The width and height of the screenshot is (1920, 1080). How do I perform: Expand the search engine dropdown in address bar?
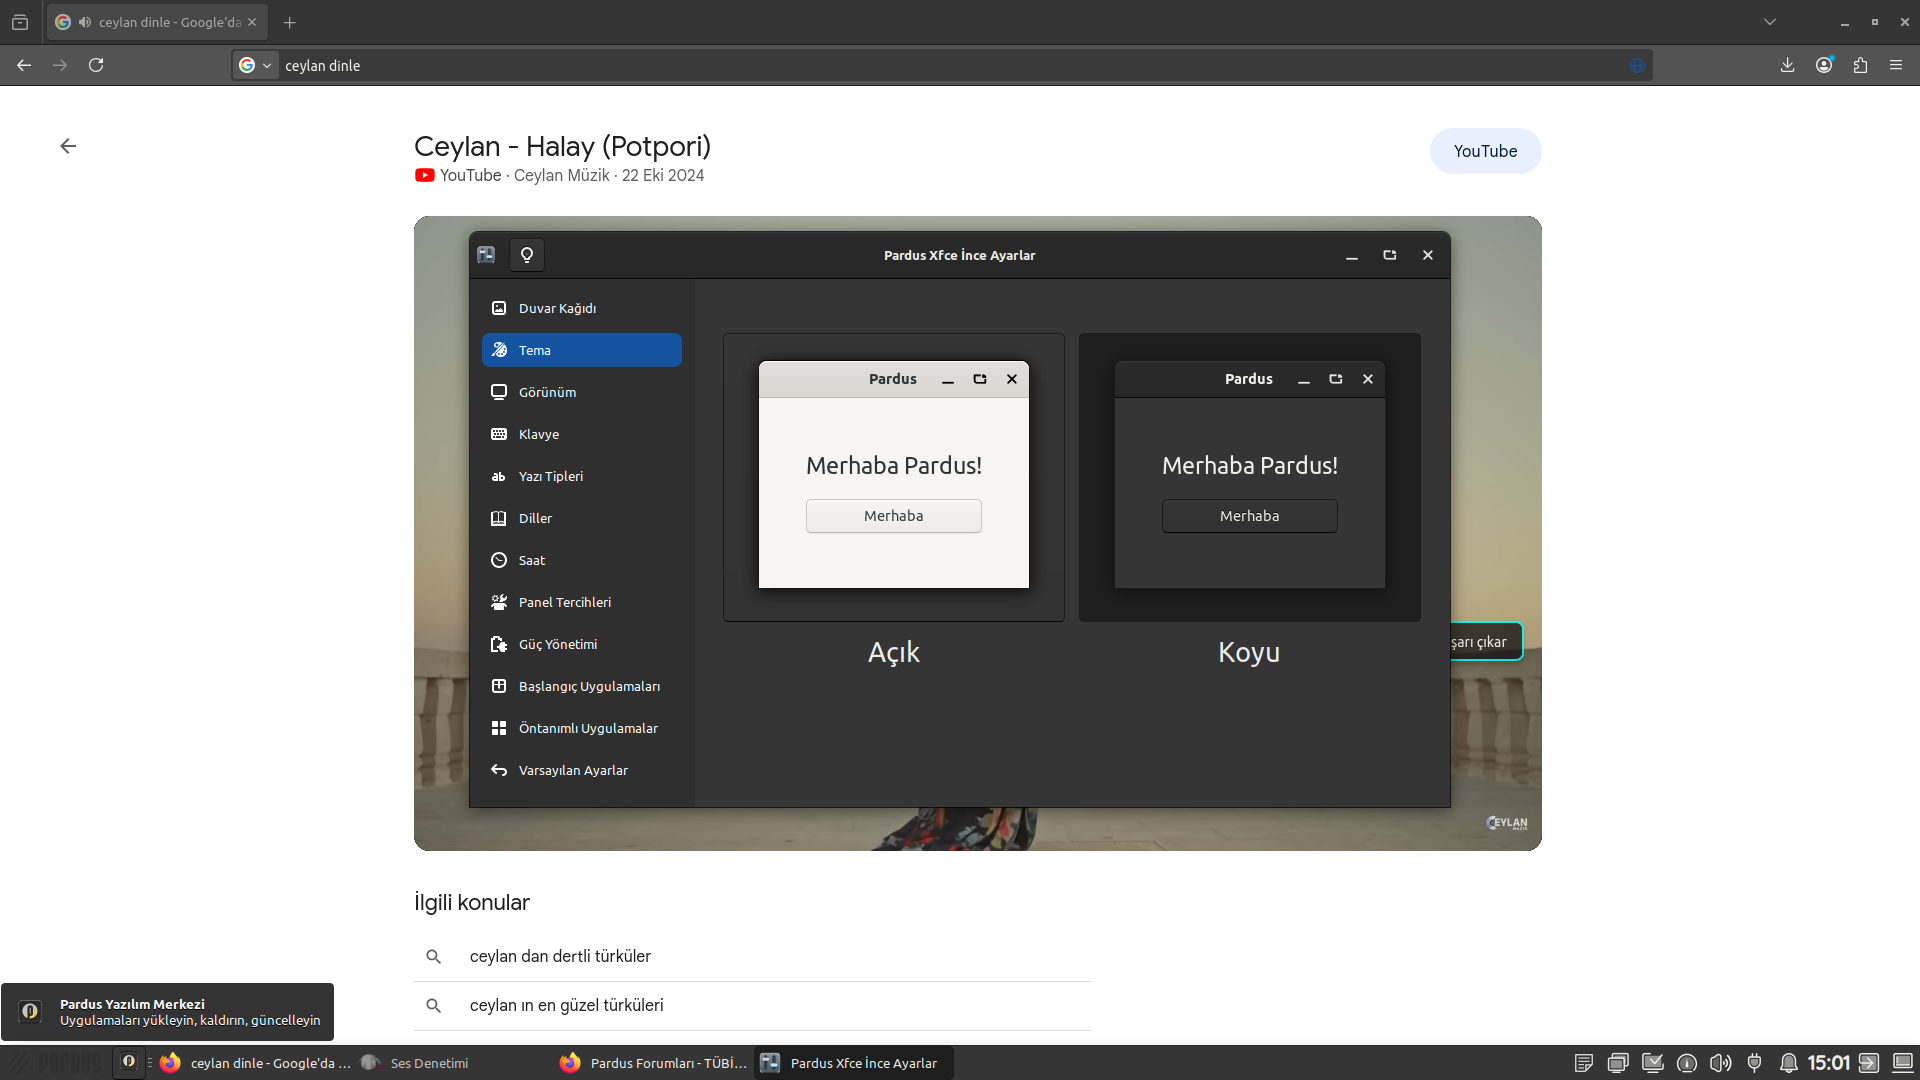coord(255,65)
